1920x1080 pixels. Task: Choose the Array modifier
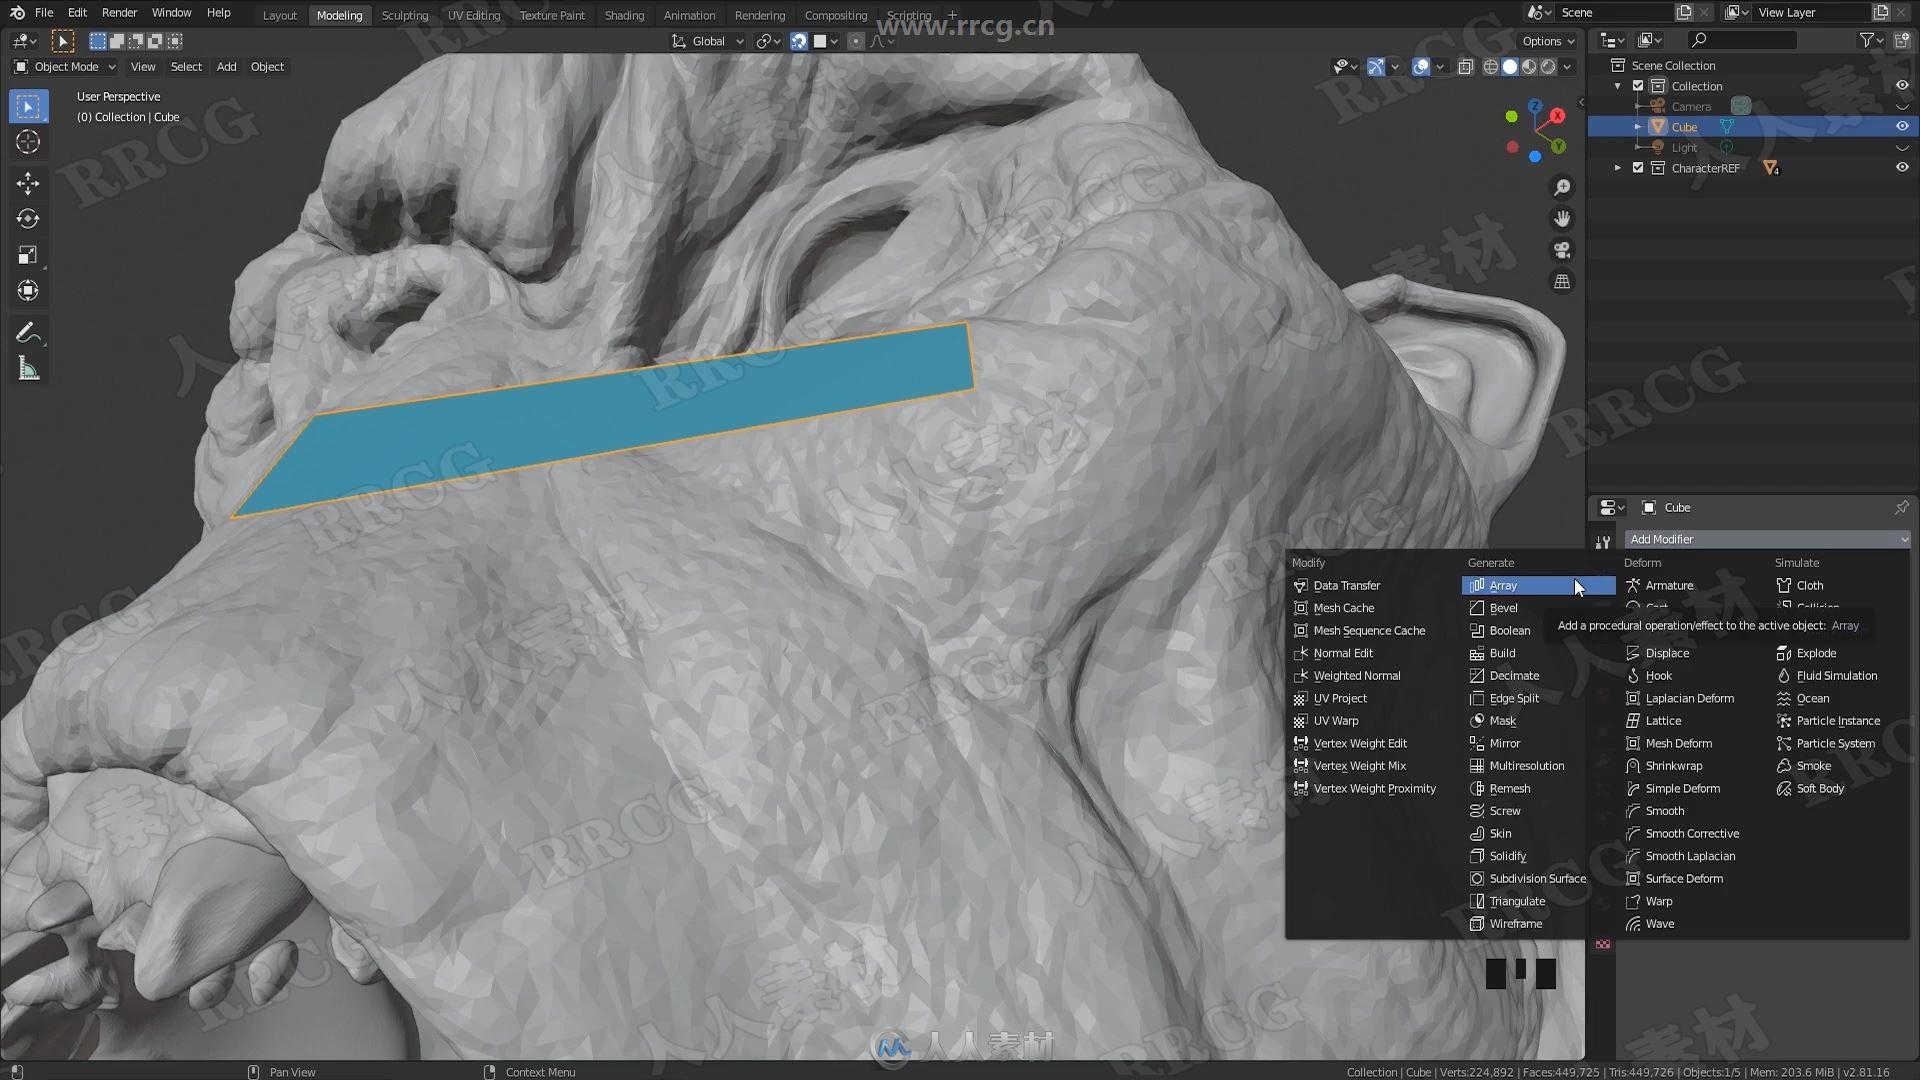point(1538,586)
